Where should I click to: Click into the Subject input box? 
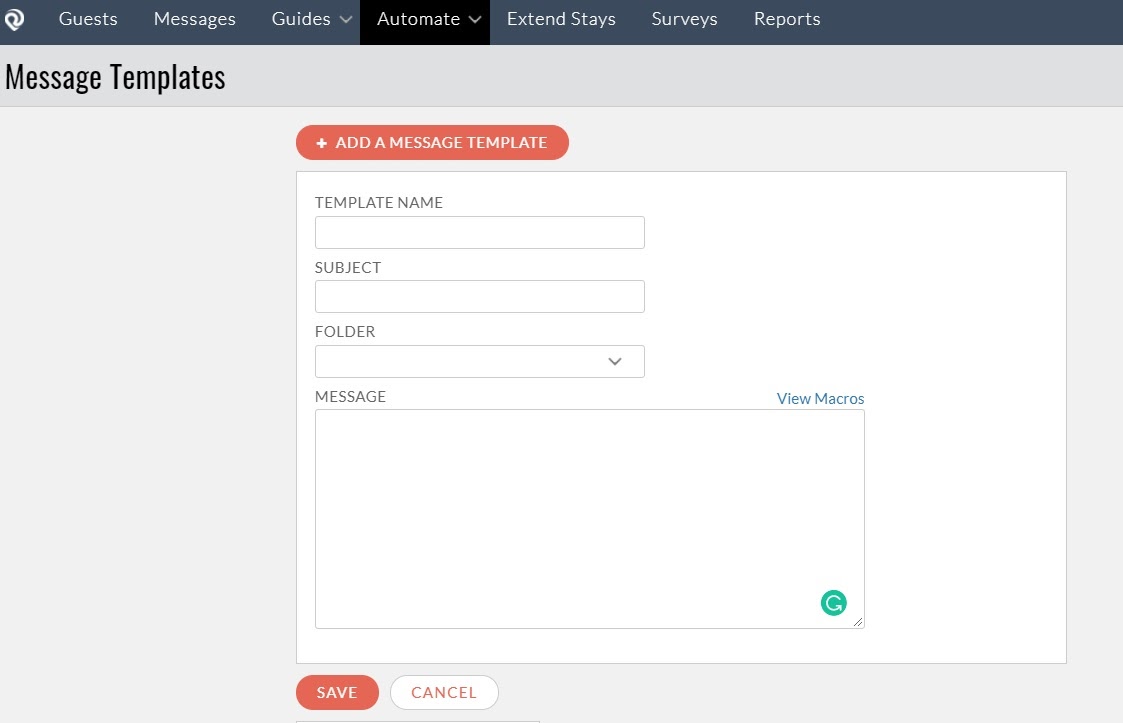479,297
